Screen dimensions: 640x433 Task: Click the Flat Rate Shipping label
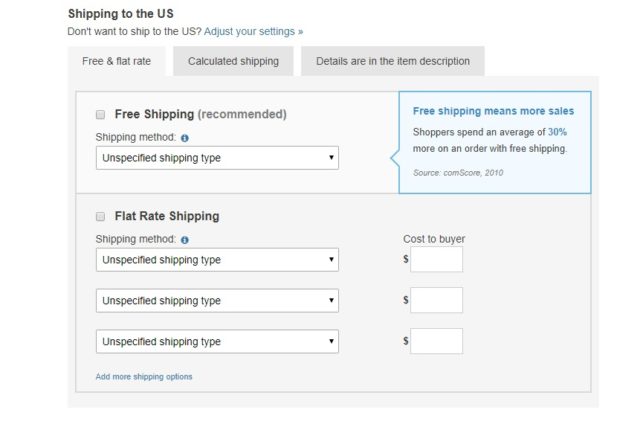tap(167, 216)
